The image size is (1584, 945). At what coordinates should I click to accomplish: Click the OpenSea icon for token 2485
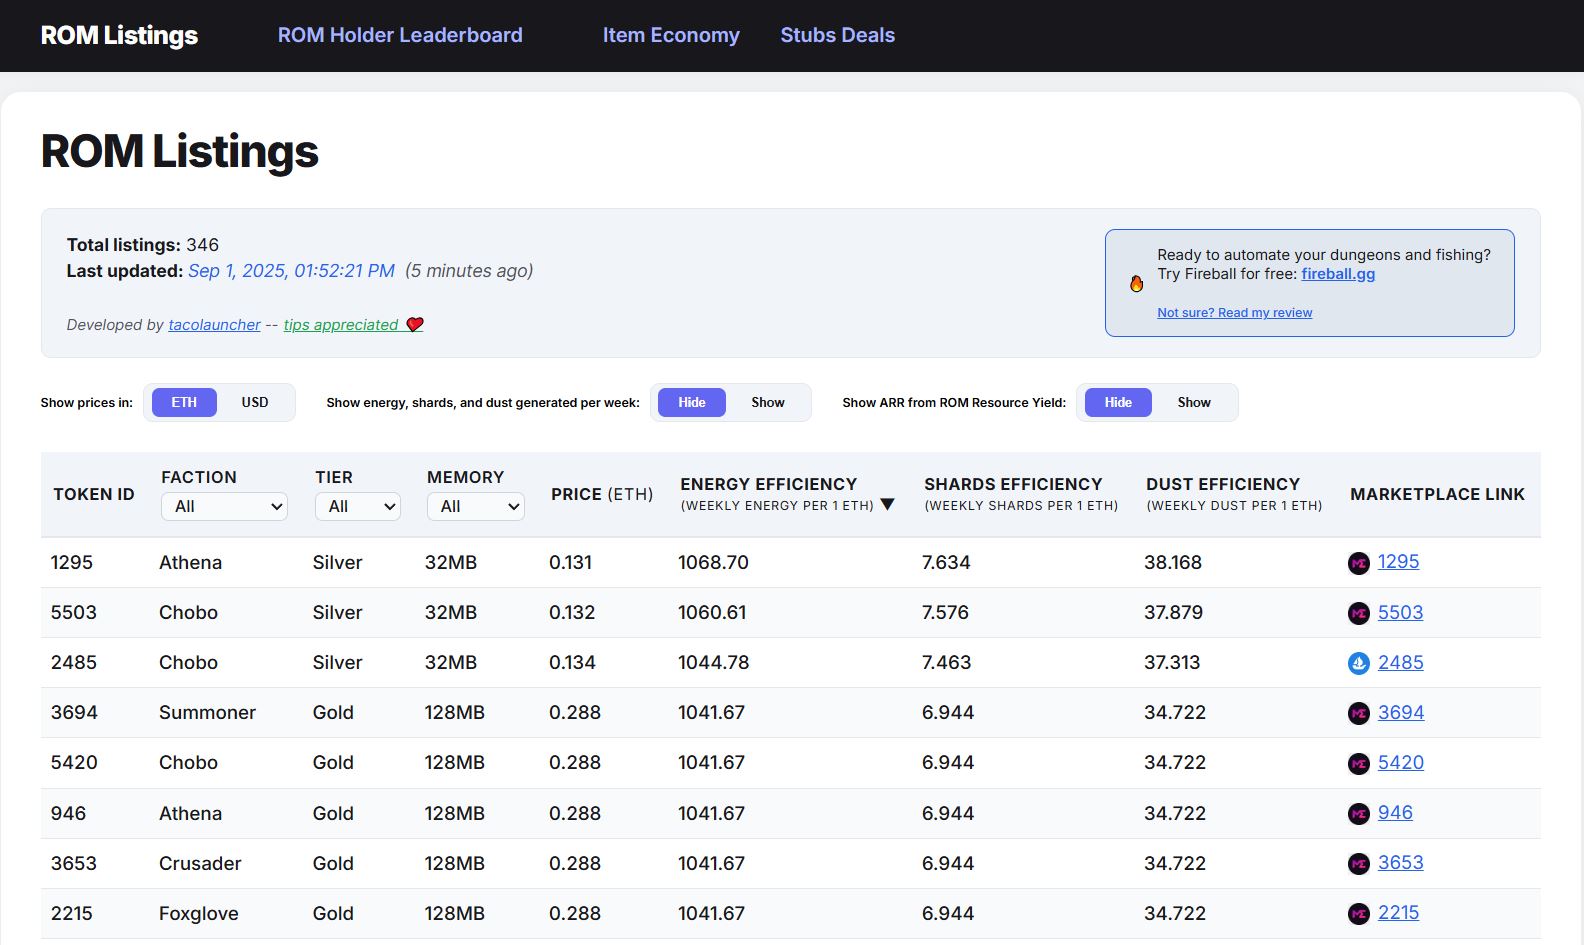pyautogui.click(x=1358, y=663)
